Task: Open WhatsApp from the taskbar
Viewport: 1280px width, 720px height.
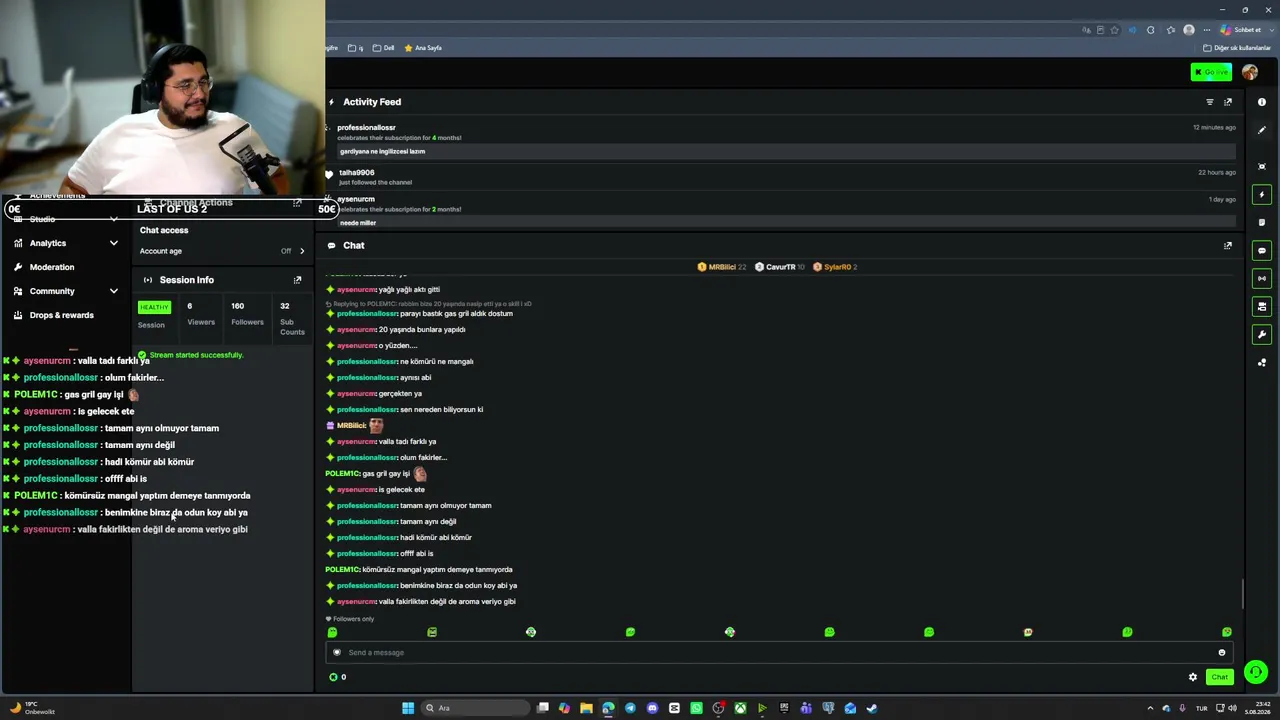Action: 696,708
